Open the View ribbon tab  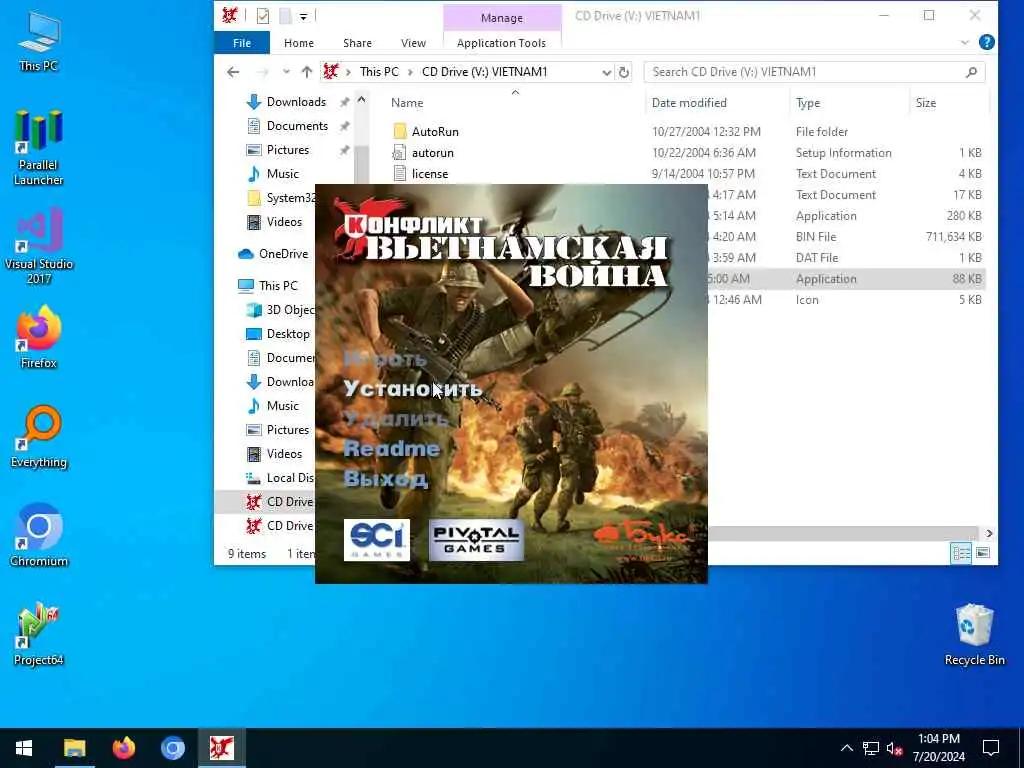413,43
